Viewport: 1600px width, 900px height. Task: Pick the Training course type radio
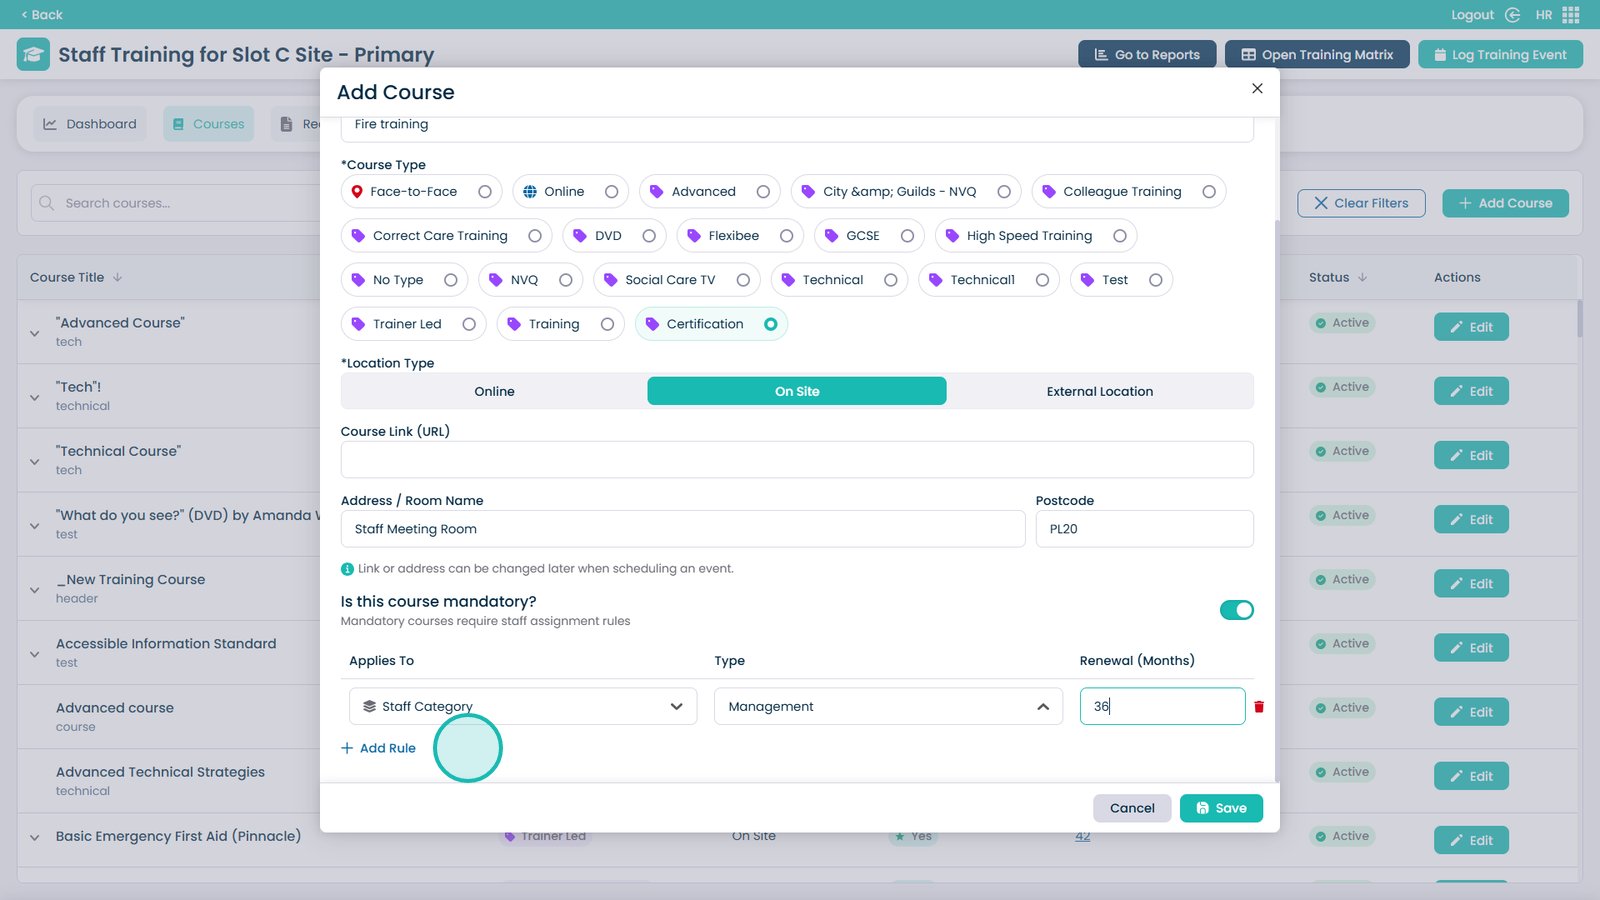click(607, 324)
